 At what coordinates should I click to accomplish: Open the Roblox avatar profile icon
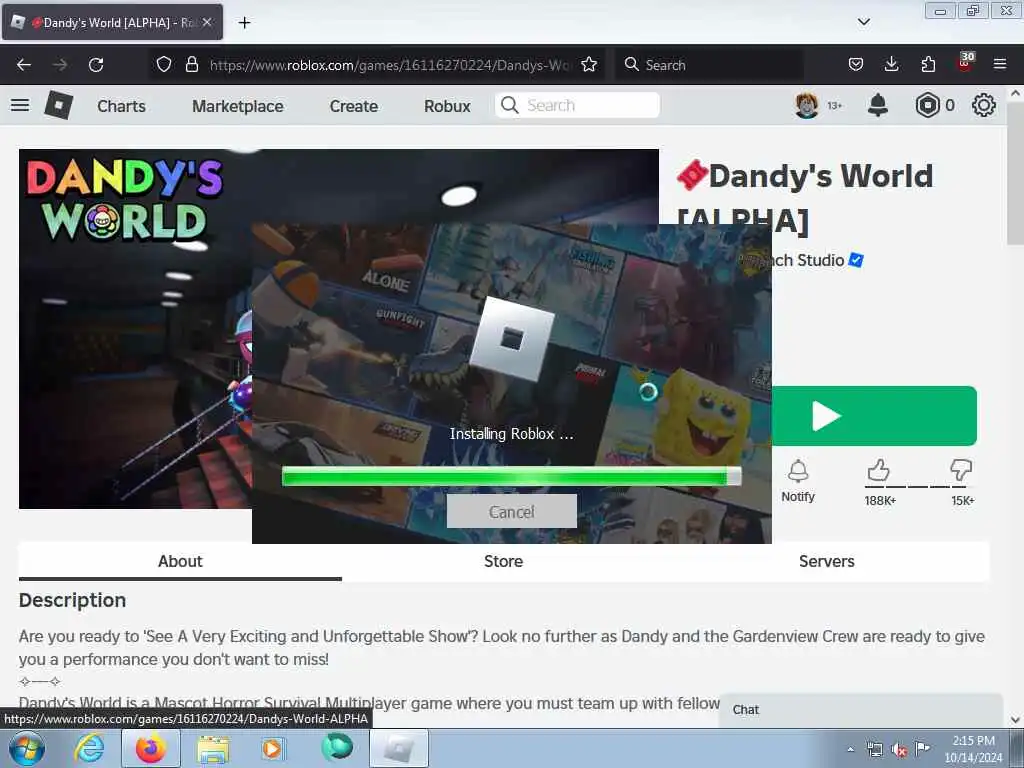pos(807,105)
